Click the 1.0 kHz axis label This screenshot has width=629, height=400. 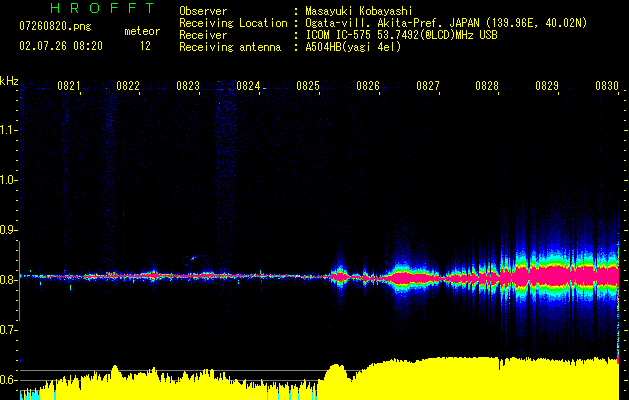point(8,180)
